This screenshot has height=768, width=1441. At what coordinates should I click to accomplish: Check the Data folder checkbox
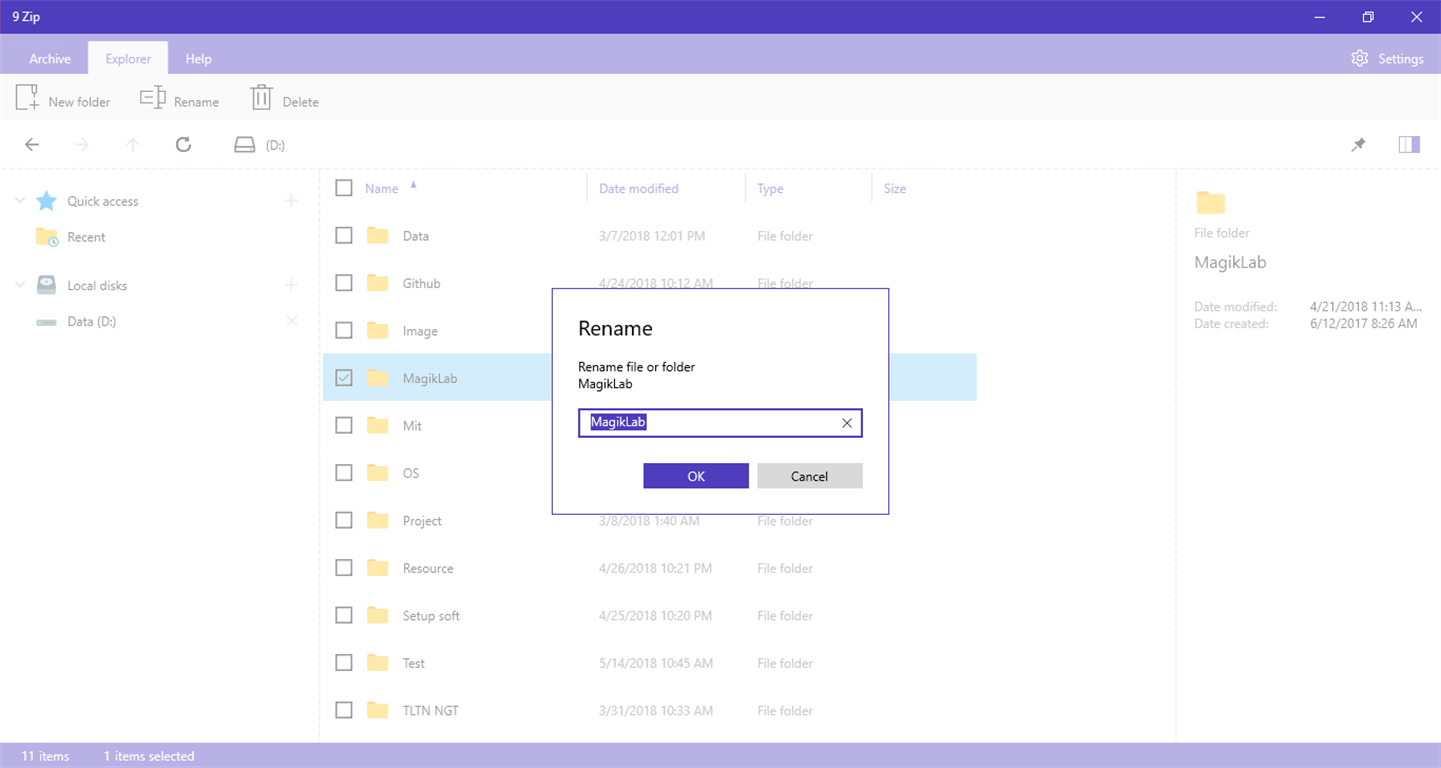point(344,236)
